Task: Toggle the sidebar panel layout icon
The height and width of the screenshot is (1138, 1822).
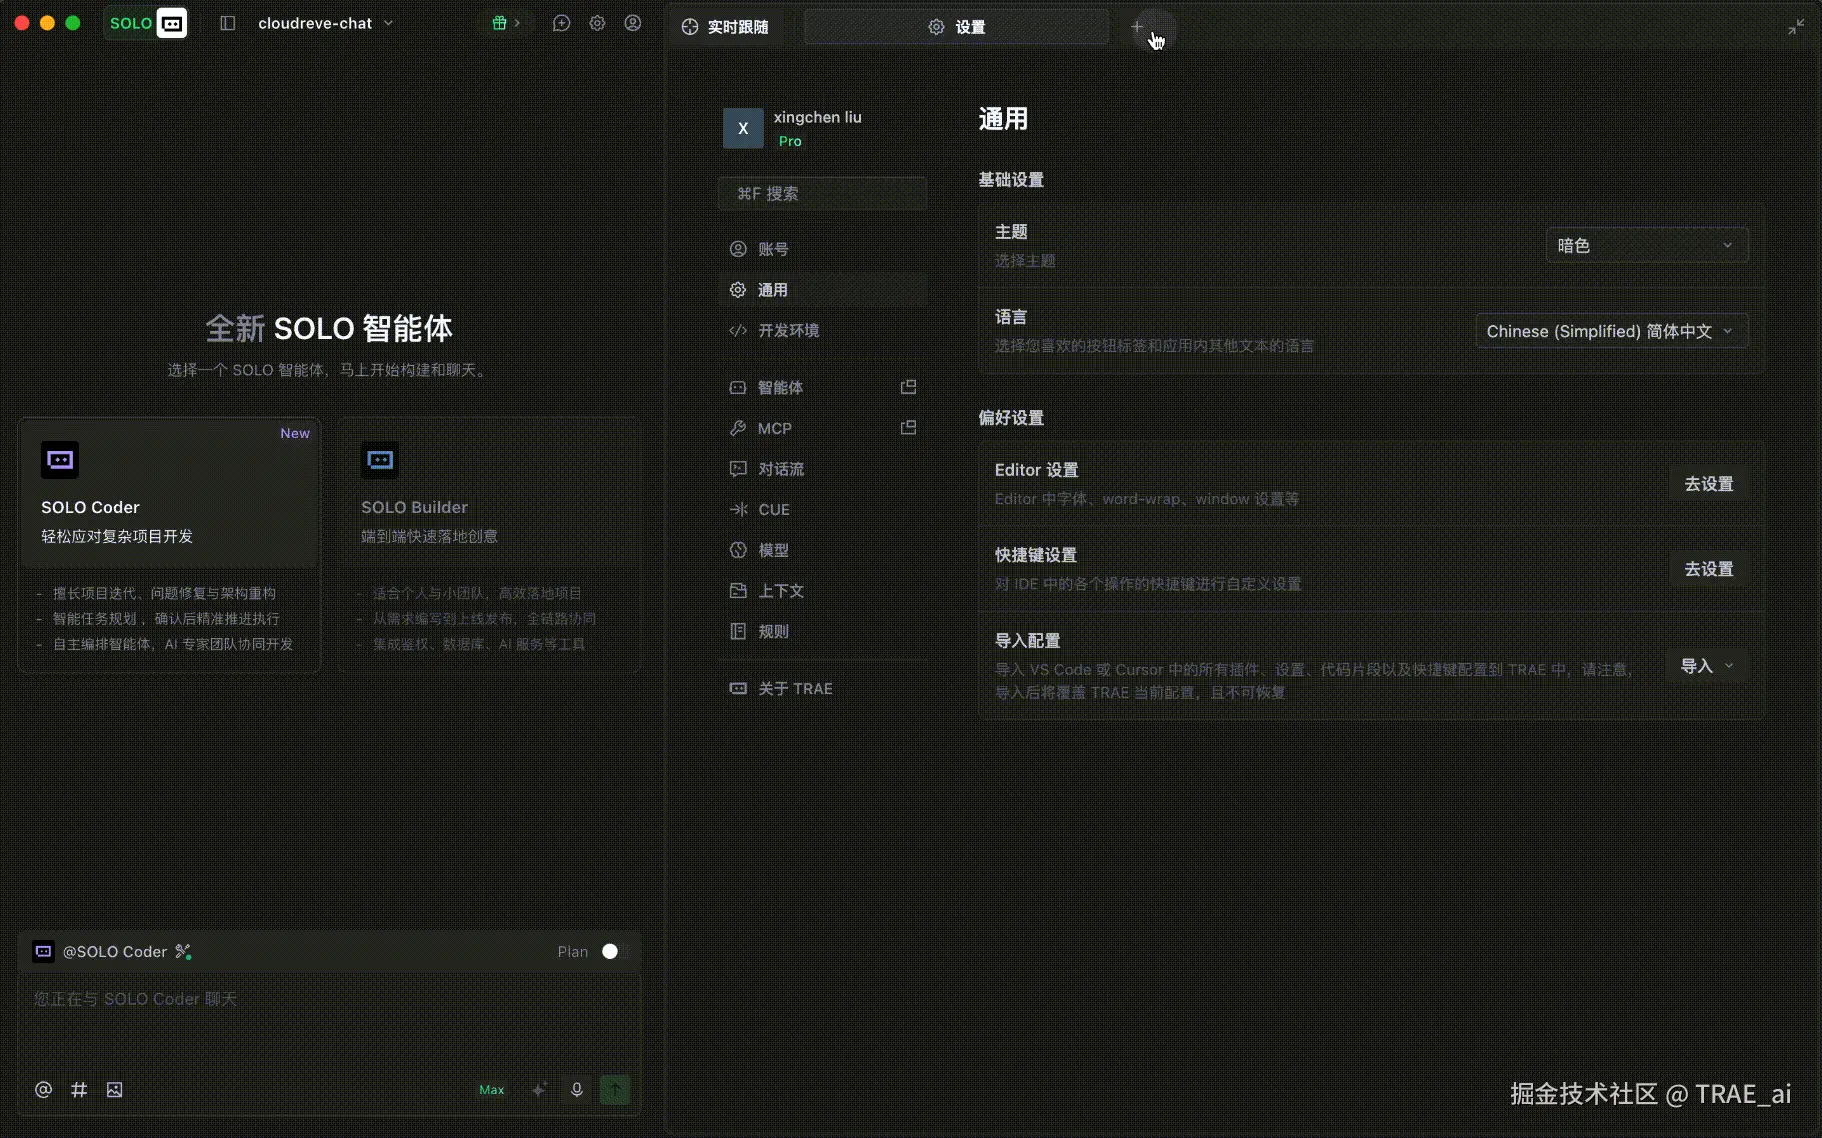Action: 228,23
